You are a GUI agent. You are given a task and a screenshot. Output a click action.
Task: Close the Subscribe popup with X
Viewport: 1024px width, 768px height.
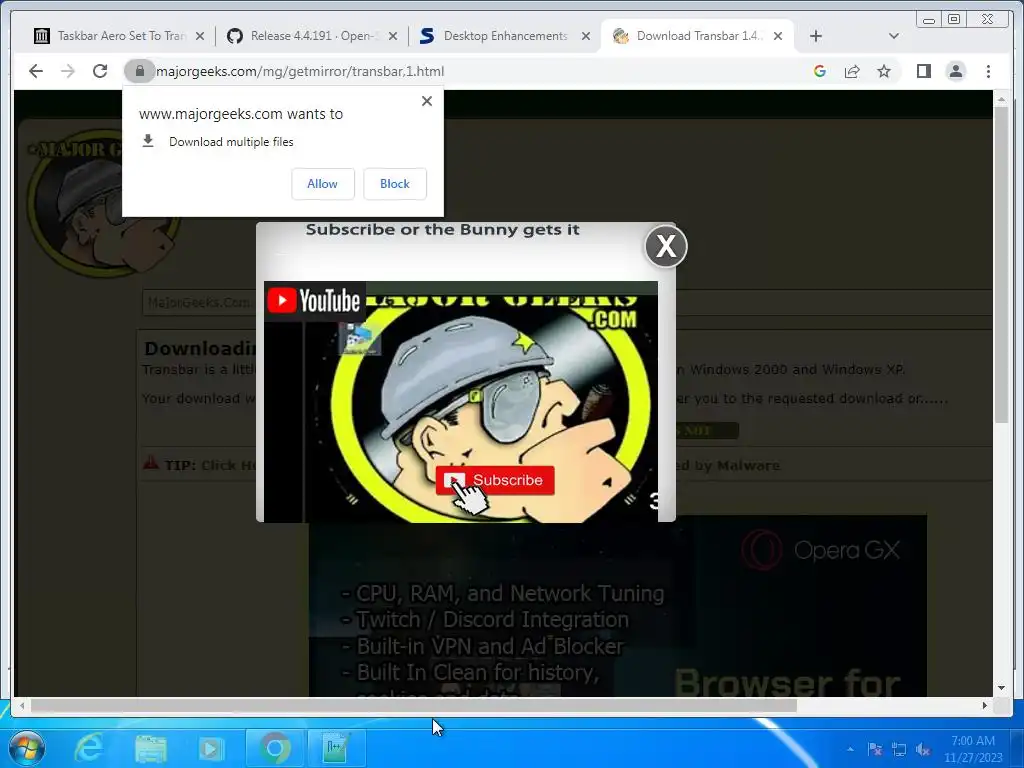666,246
